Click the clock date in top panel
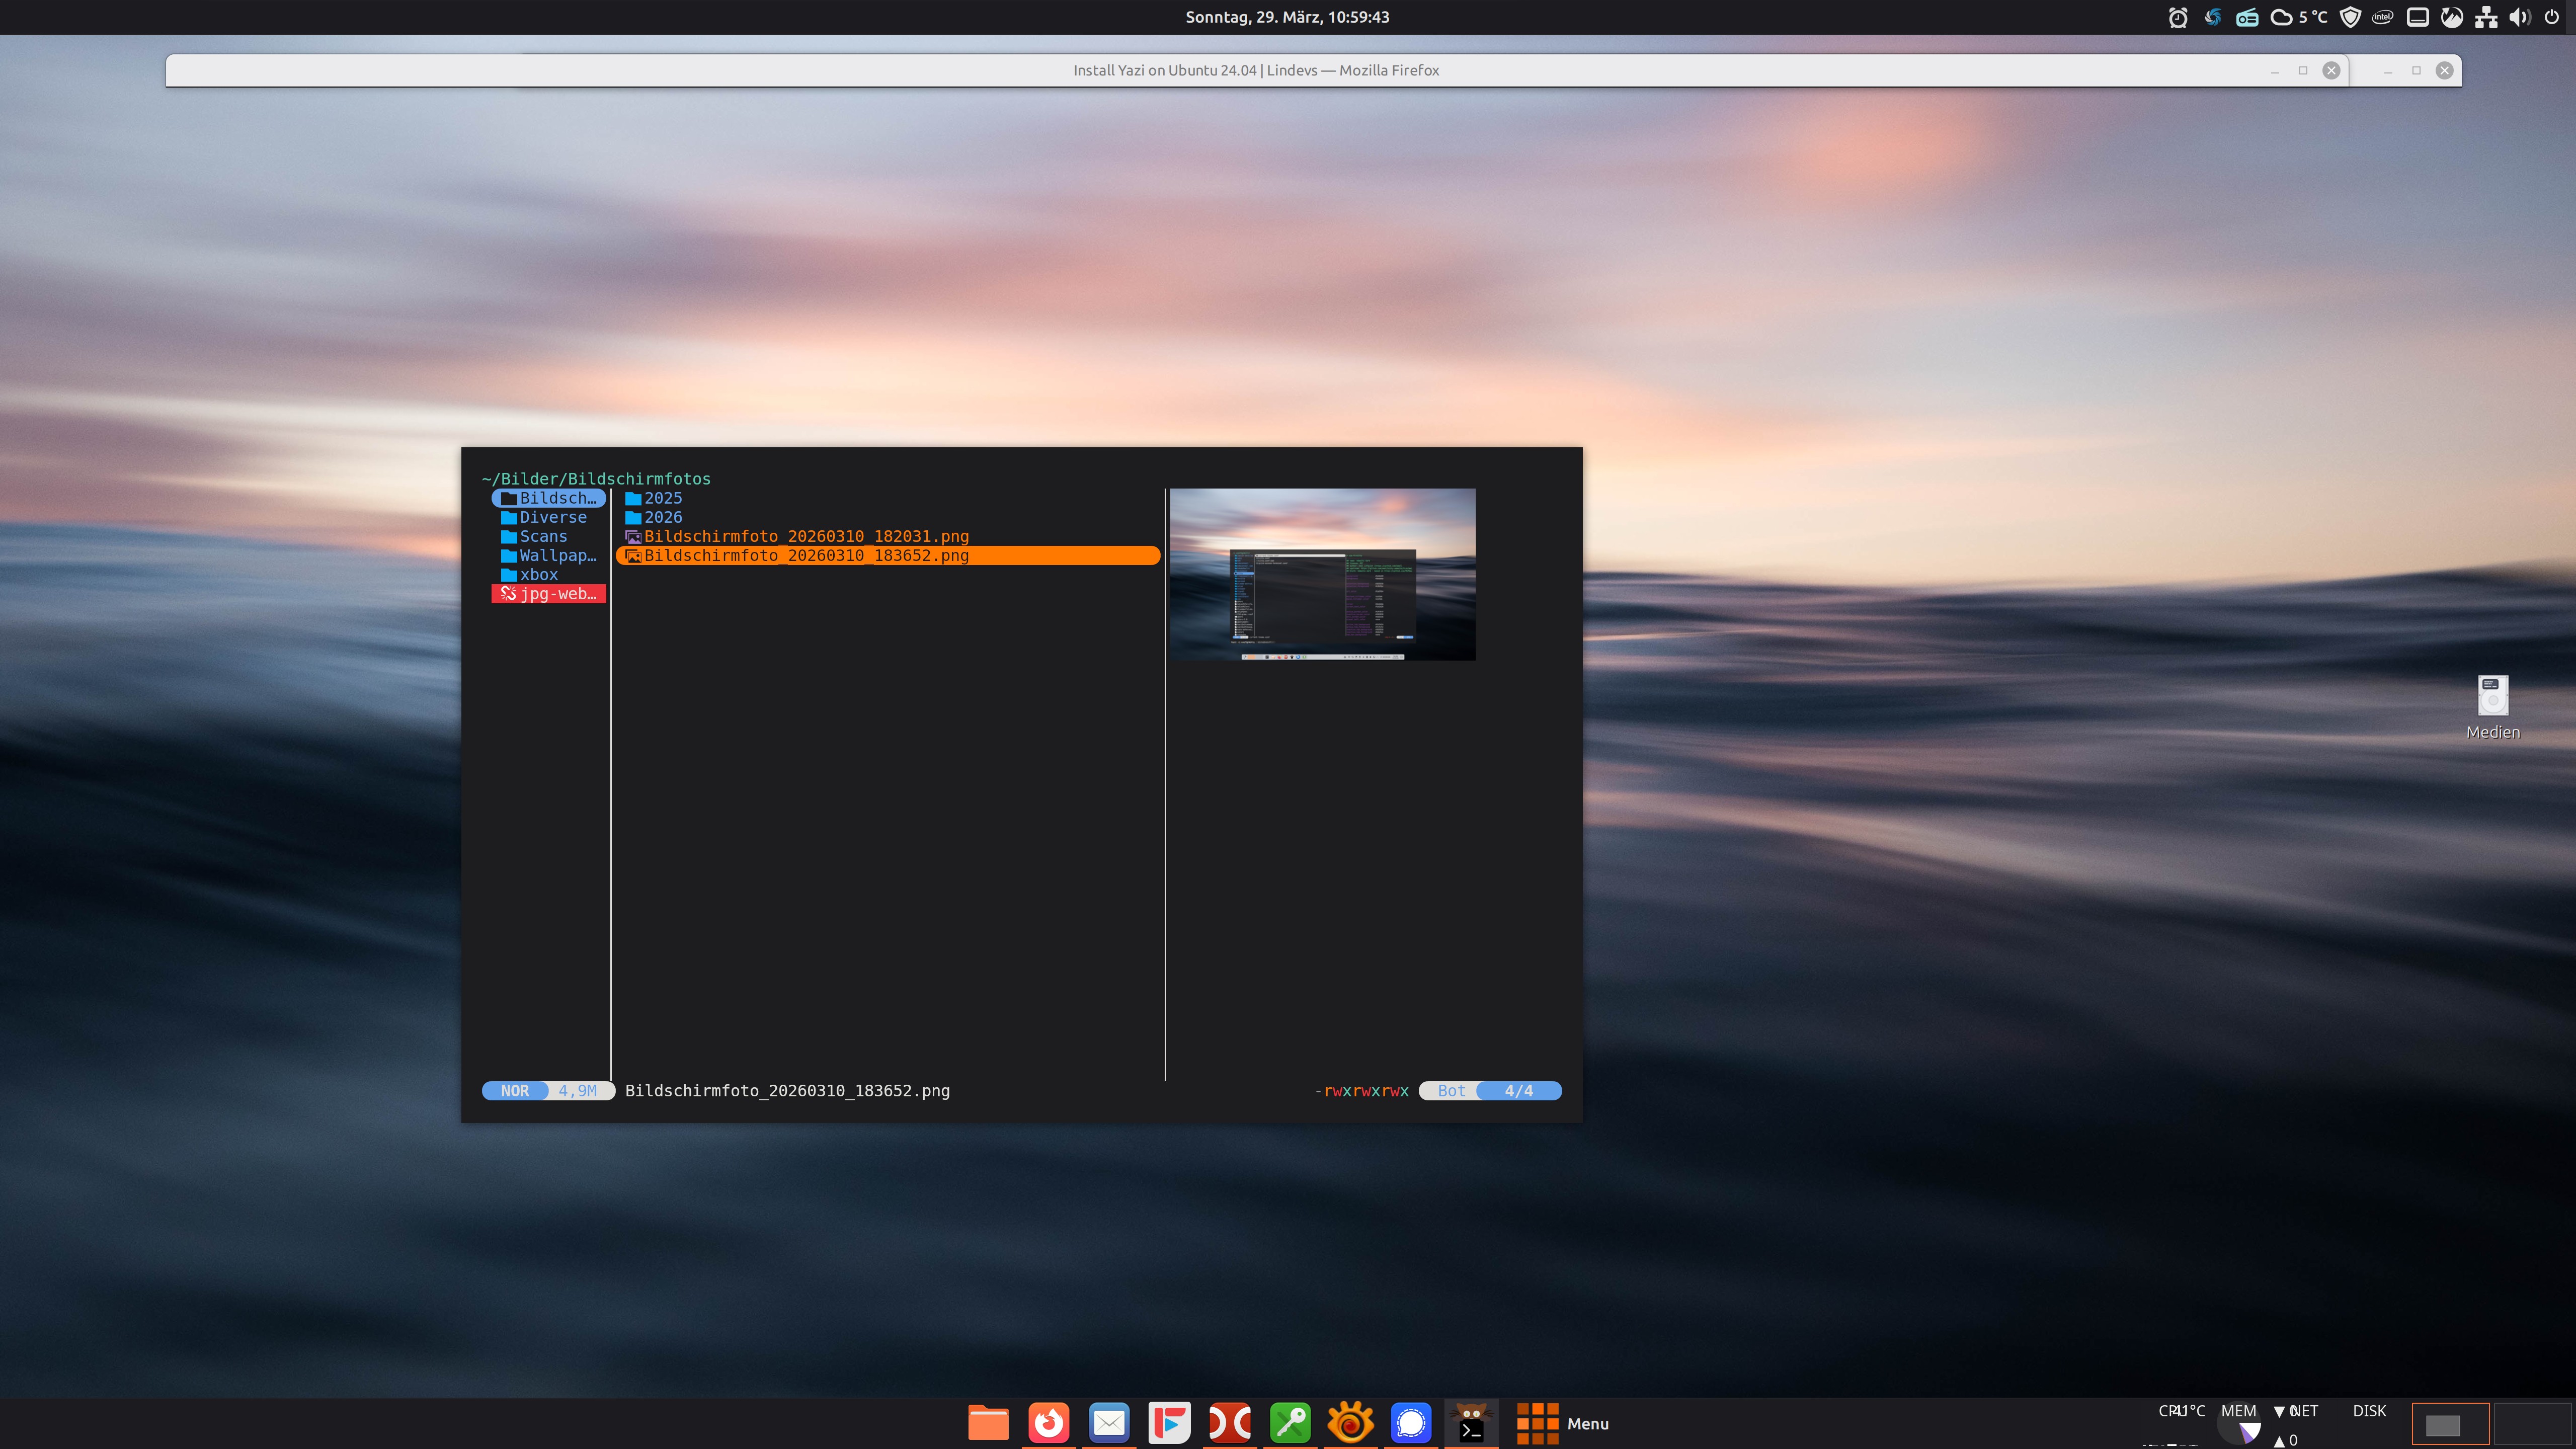 click(1287, 17)
